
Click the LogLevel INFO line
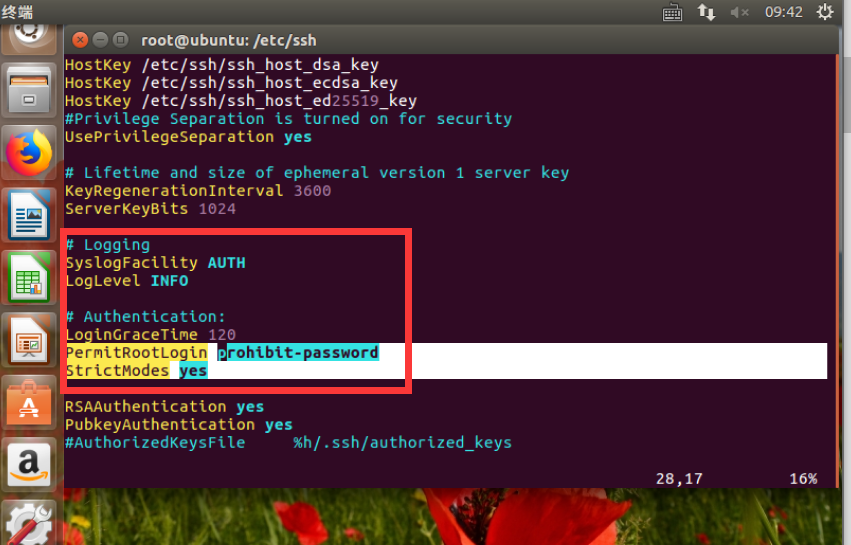(x=127, y=281)
